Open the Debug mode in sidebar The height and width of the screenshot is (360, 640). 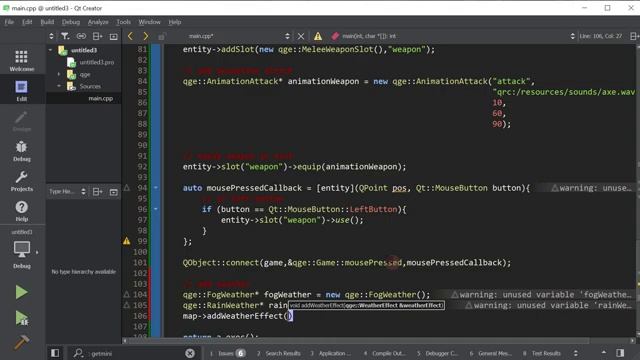(22, 151)
